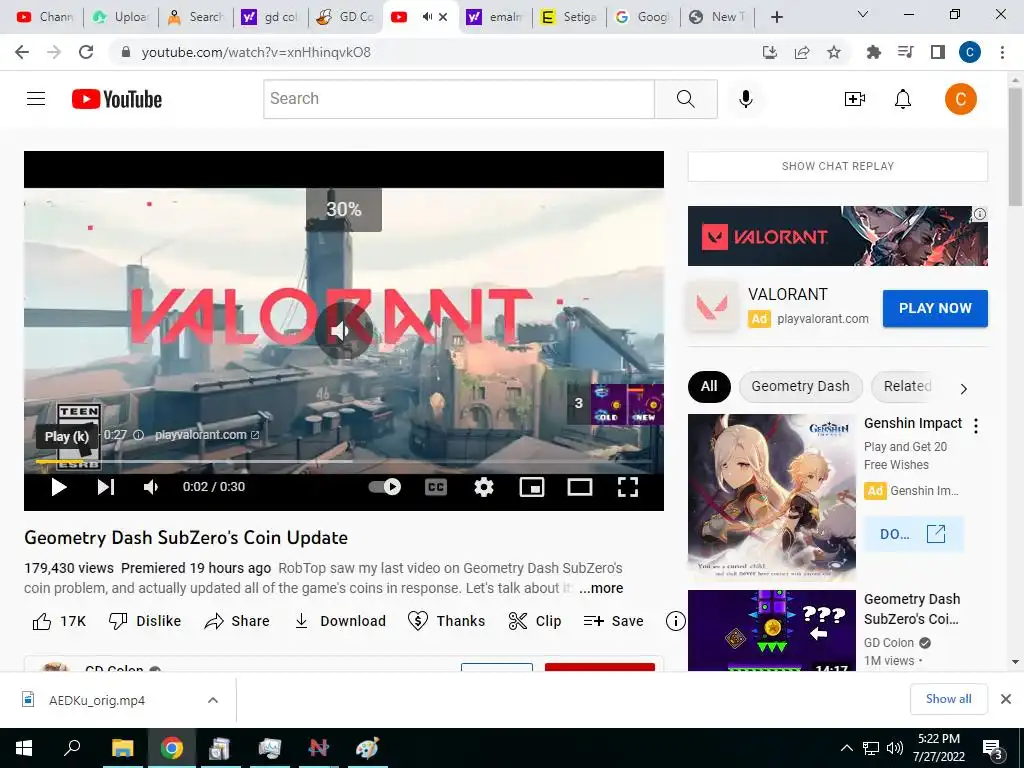Save video to a playlist
This screenshot has height=768, width=1024.
[613, 621]
